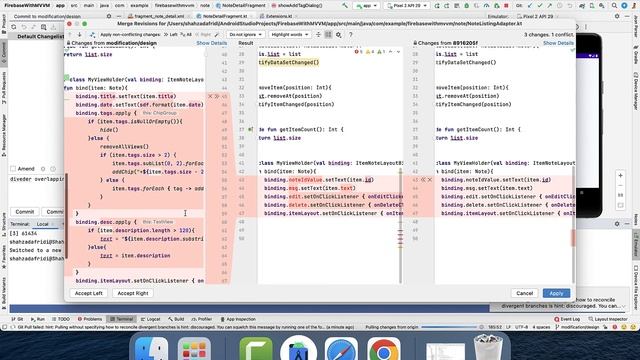Apply non-conflicting changes from Left
Screen dimensions: 640x360
coord(171,35)
